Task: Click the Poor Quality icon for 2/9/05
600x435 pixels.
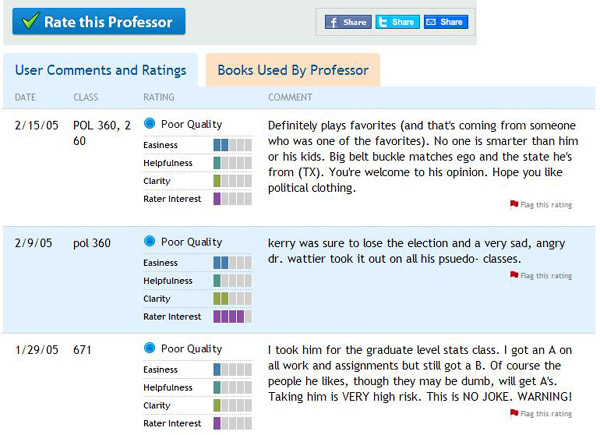Action: click(x=150, y=242)
